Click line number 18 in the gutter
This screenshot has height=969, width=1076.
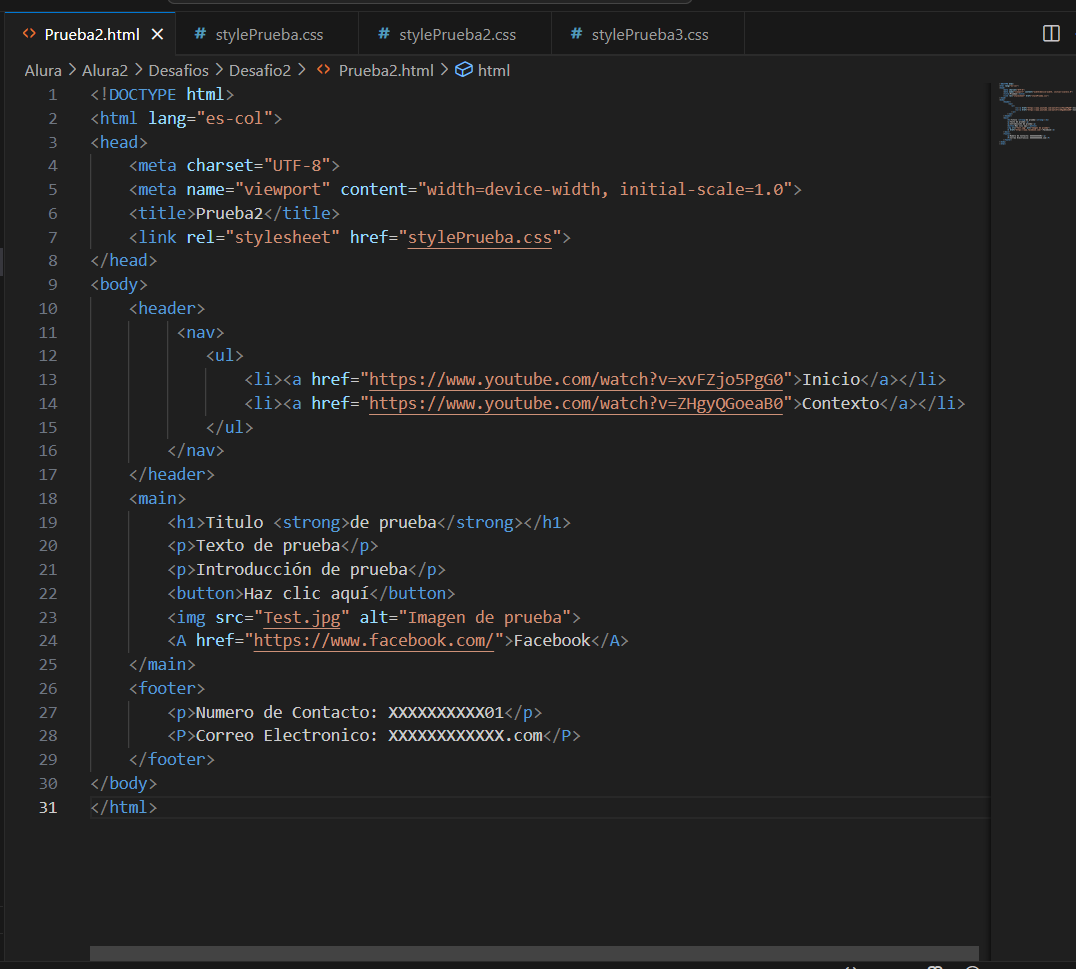tap(47, 499)
